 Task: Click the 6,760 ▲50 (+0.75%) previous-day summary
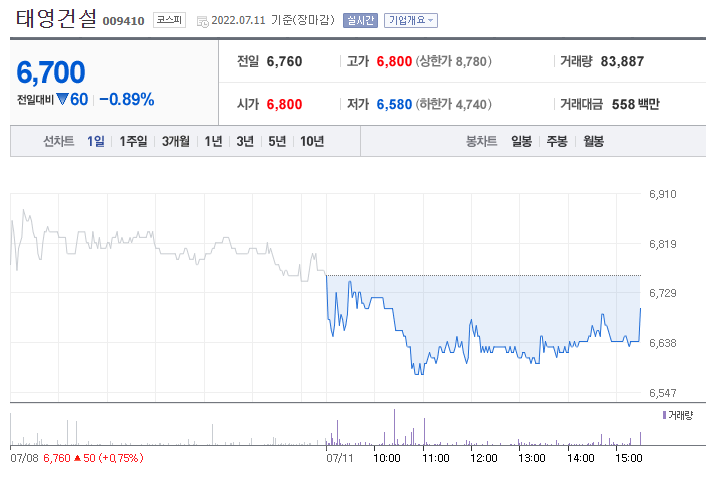pyautogui.click(x=93, y=458)
